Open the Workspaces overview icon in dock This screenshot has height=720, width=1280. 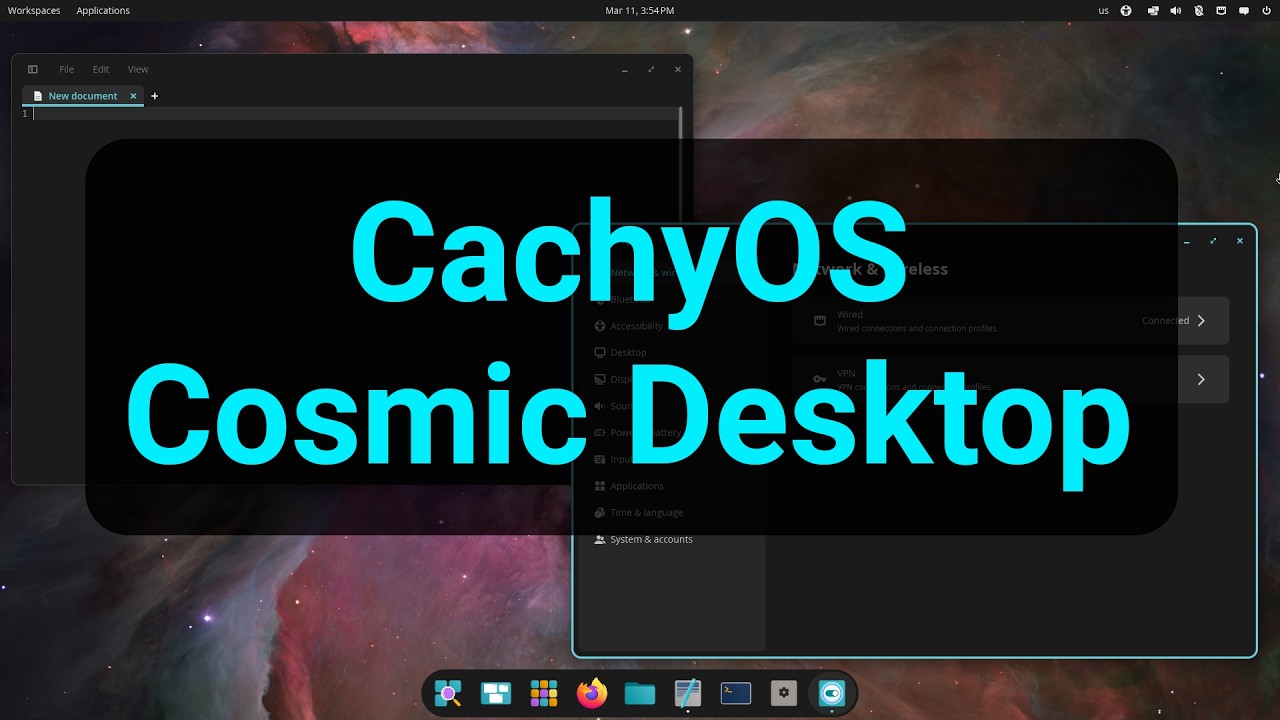[495, 693]
